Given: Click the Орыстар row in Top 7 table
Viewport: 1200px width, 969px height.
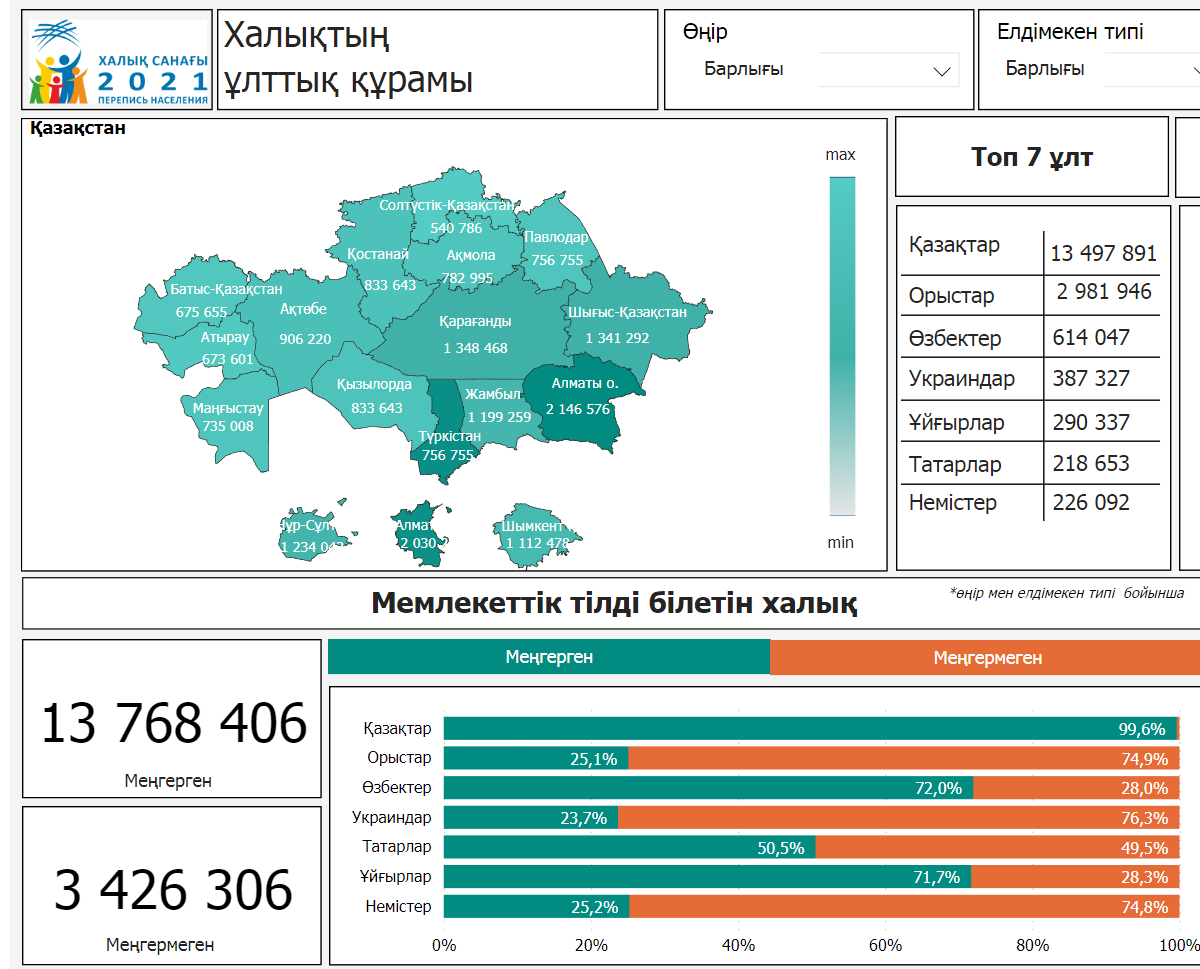Looking at the screenshot, I should pos(1032,295).
